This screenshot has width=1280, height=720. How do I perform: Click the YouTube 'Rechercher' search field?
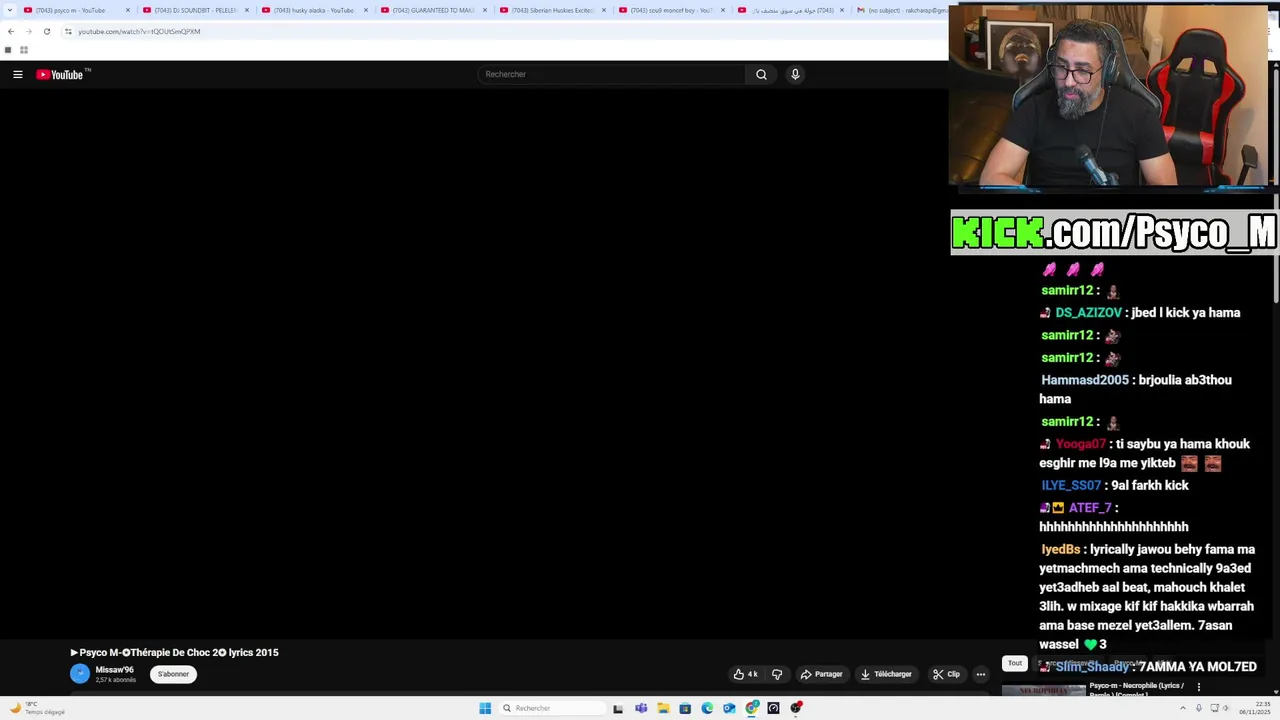[610, 74]
